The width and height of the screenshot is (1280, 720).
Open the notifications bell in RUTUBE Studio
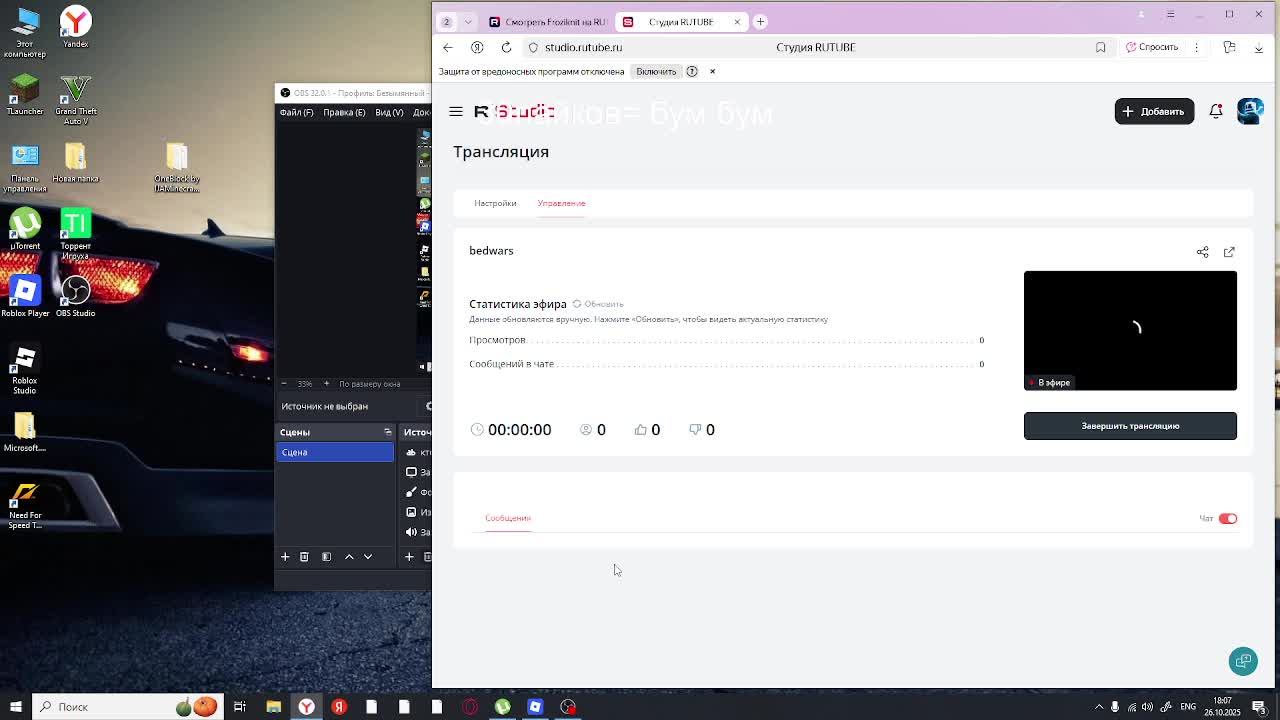[1216, 111]
